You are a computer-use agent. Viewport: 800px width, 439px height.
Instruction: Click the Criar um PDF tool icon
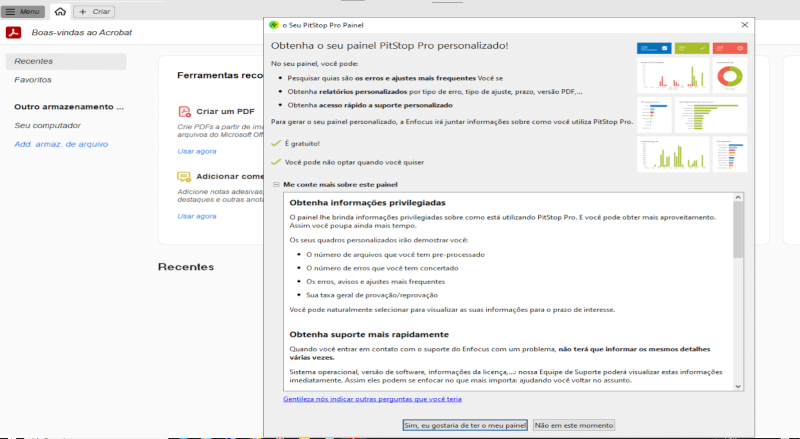coord(183,111)
